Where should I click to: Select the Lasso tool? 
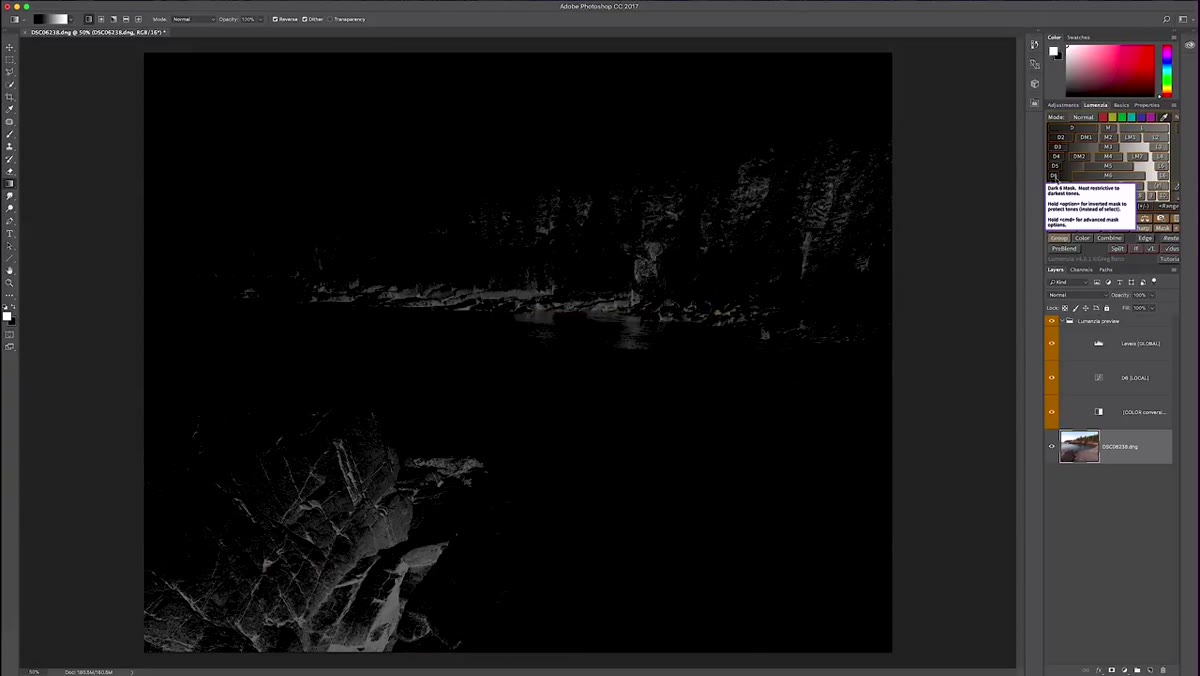(10, 72)
